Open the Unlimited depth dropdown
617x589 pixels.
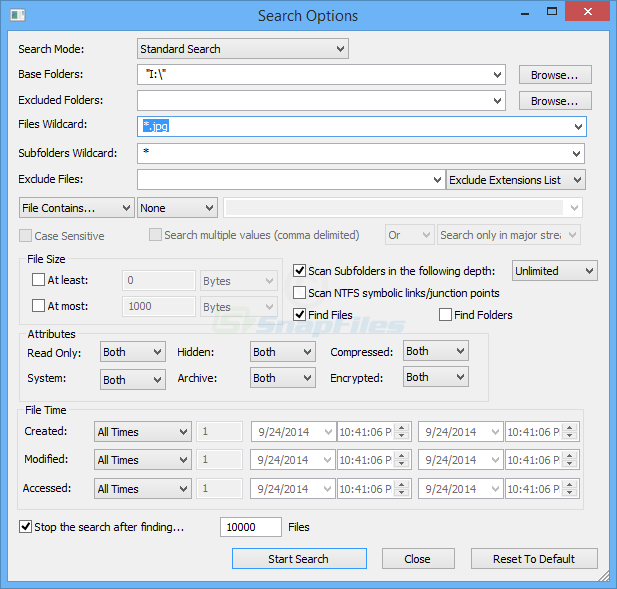pos(554,271)
